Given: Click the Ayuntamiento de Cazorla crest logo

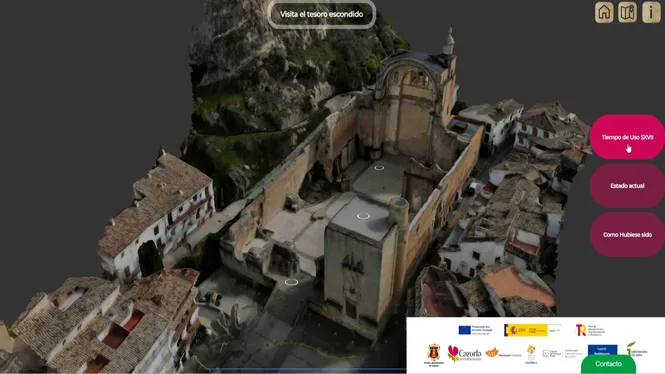Looking at the screenshot, I should [433, 354].
